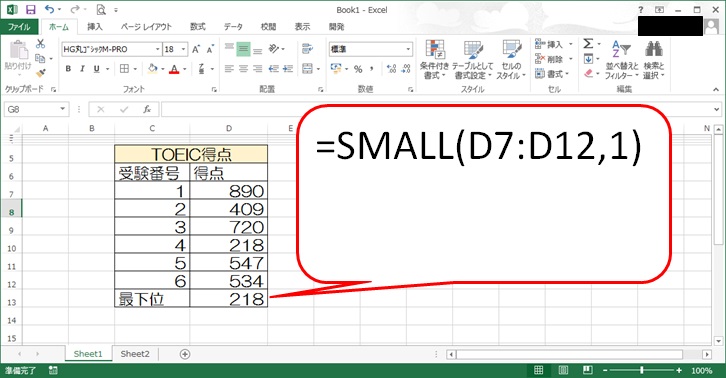Click the zoom slider handle
This screenshot has height=378, width=726.
[642, 370]
